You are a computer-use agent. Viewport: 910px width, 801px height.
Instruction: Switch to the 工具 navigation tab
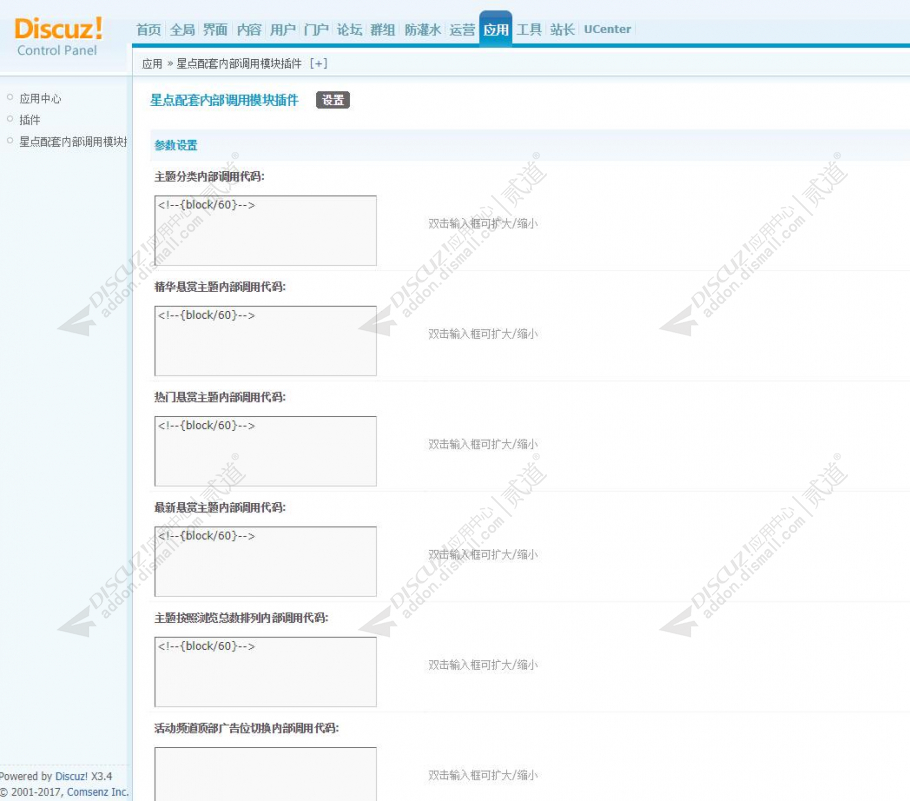click(x=529, y=30)
